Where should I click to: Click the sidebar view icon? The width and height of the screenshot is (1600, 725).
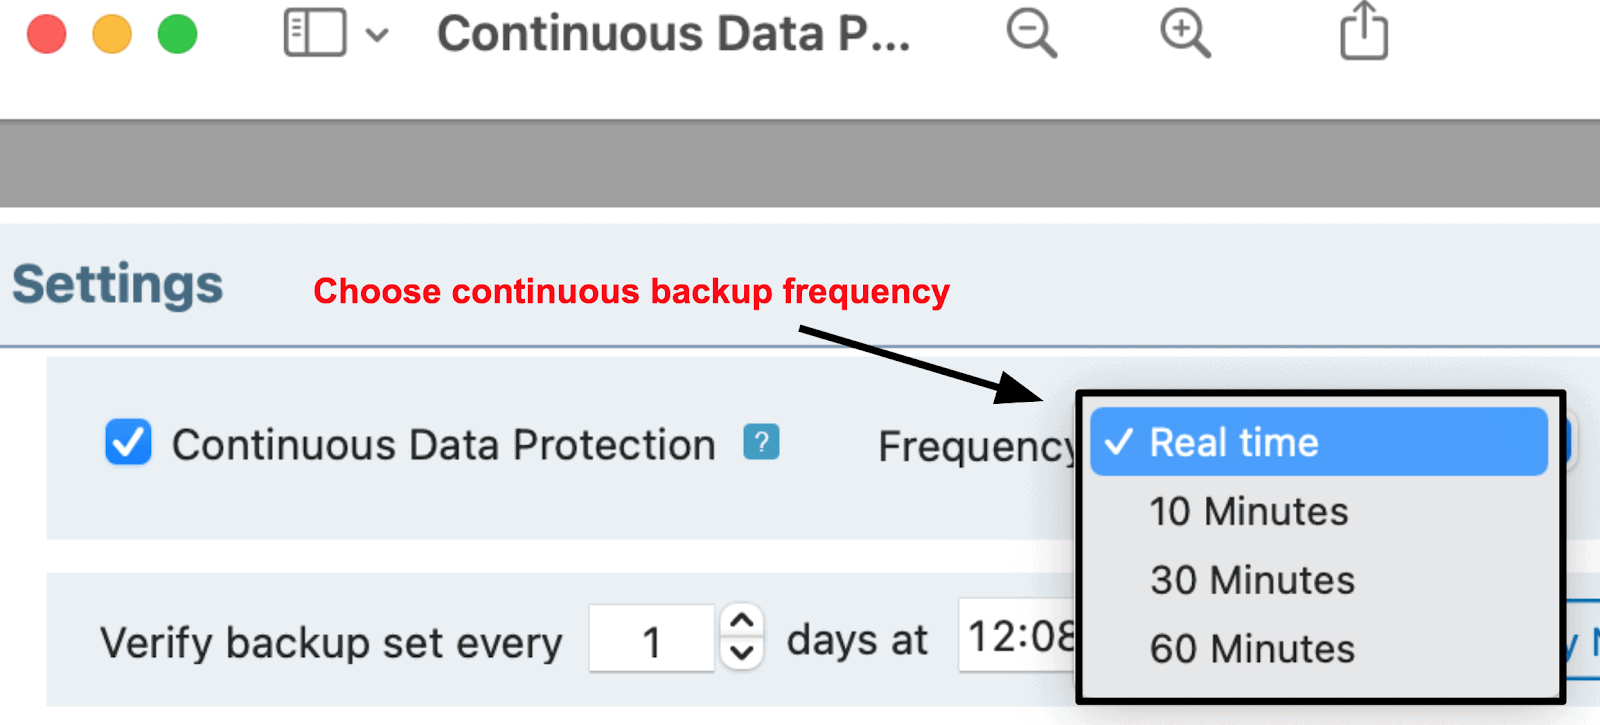(x=315, y=33)
